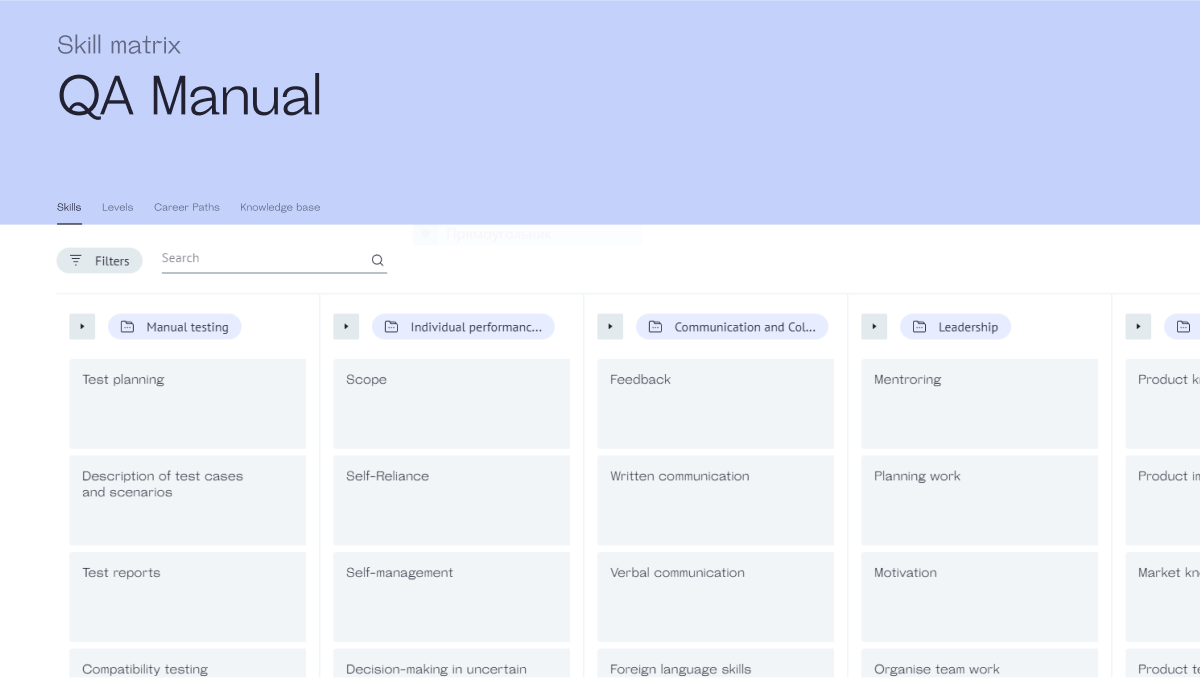Open the Compatibility testing skill card

(x=187, y=664)
